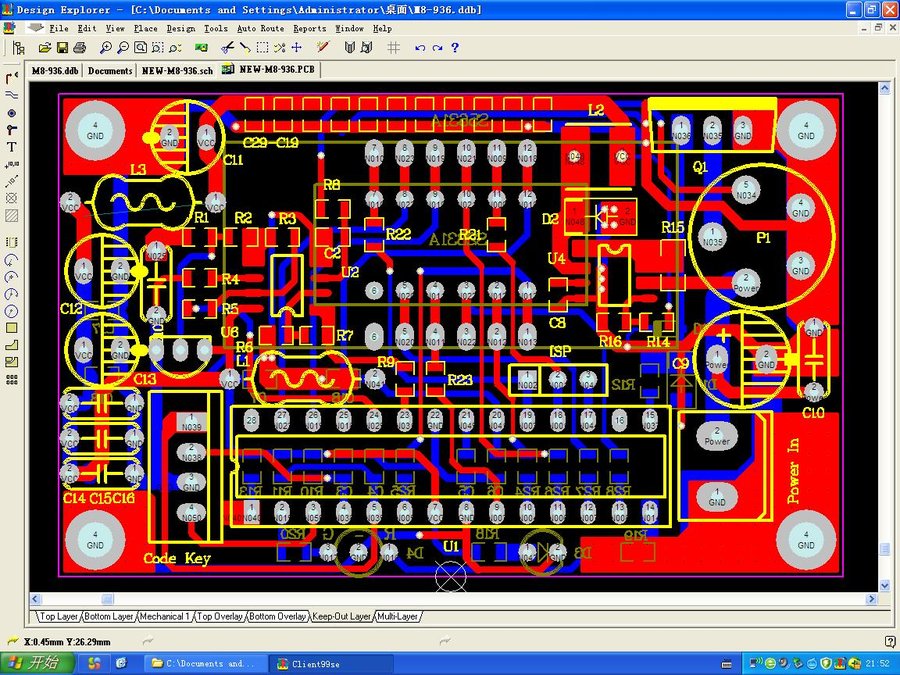The width and height of the screenshot is (900, 675).
Task: Open the Place menu
Action: point(146,28)
